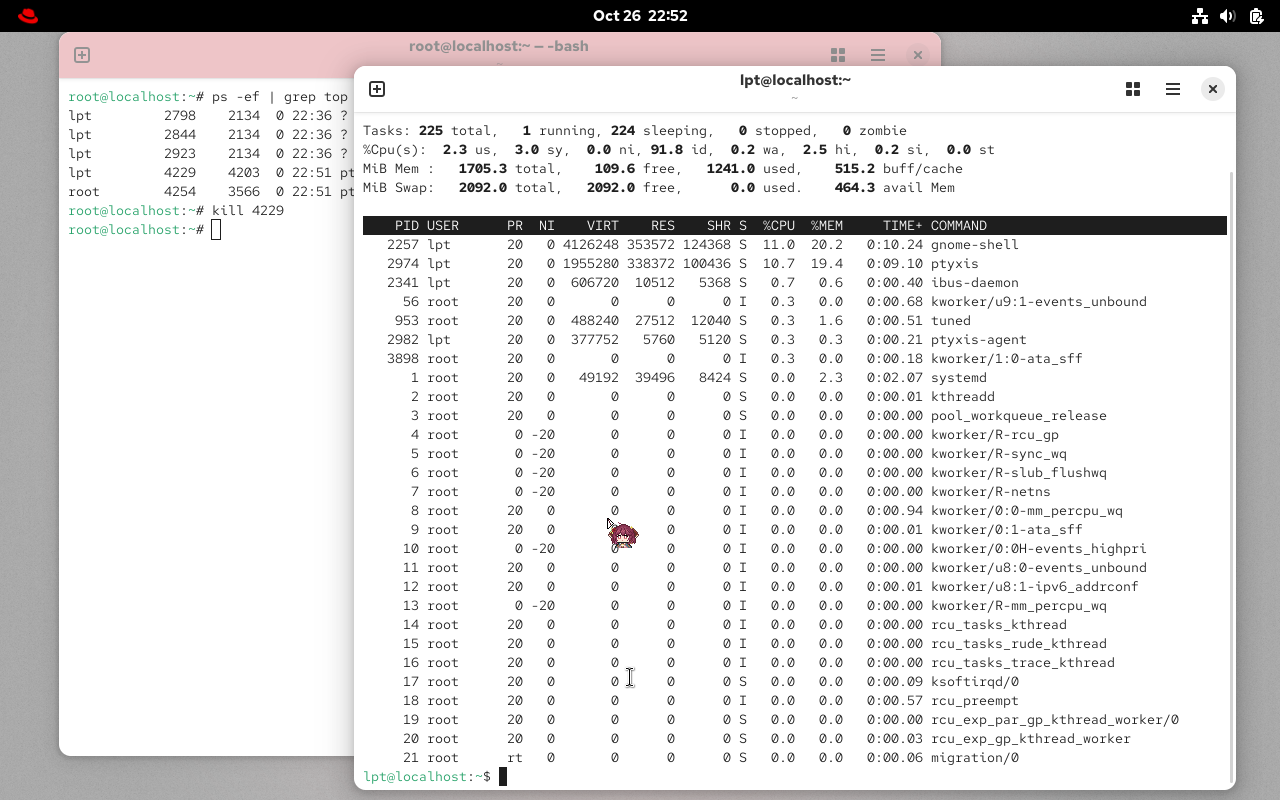Image resolution: width=1280 pixels, height=800 pixels.
Task: Click the wired network icon in the system tray
Action: 1200,15
